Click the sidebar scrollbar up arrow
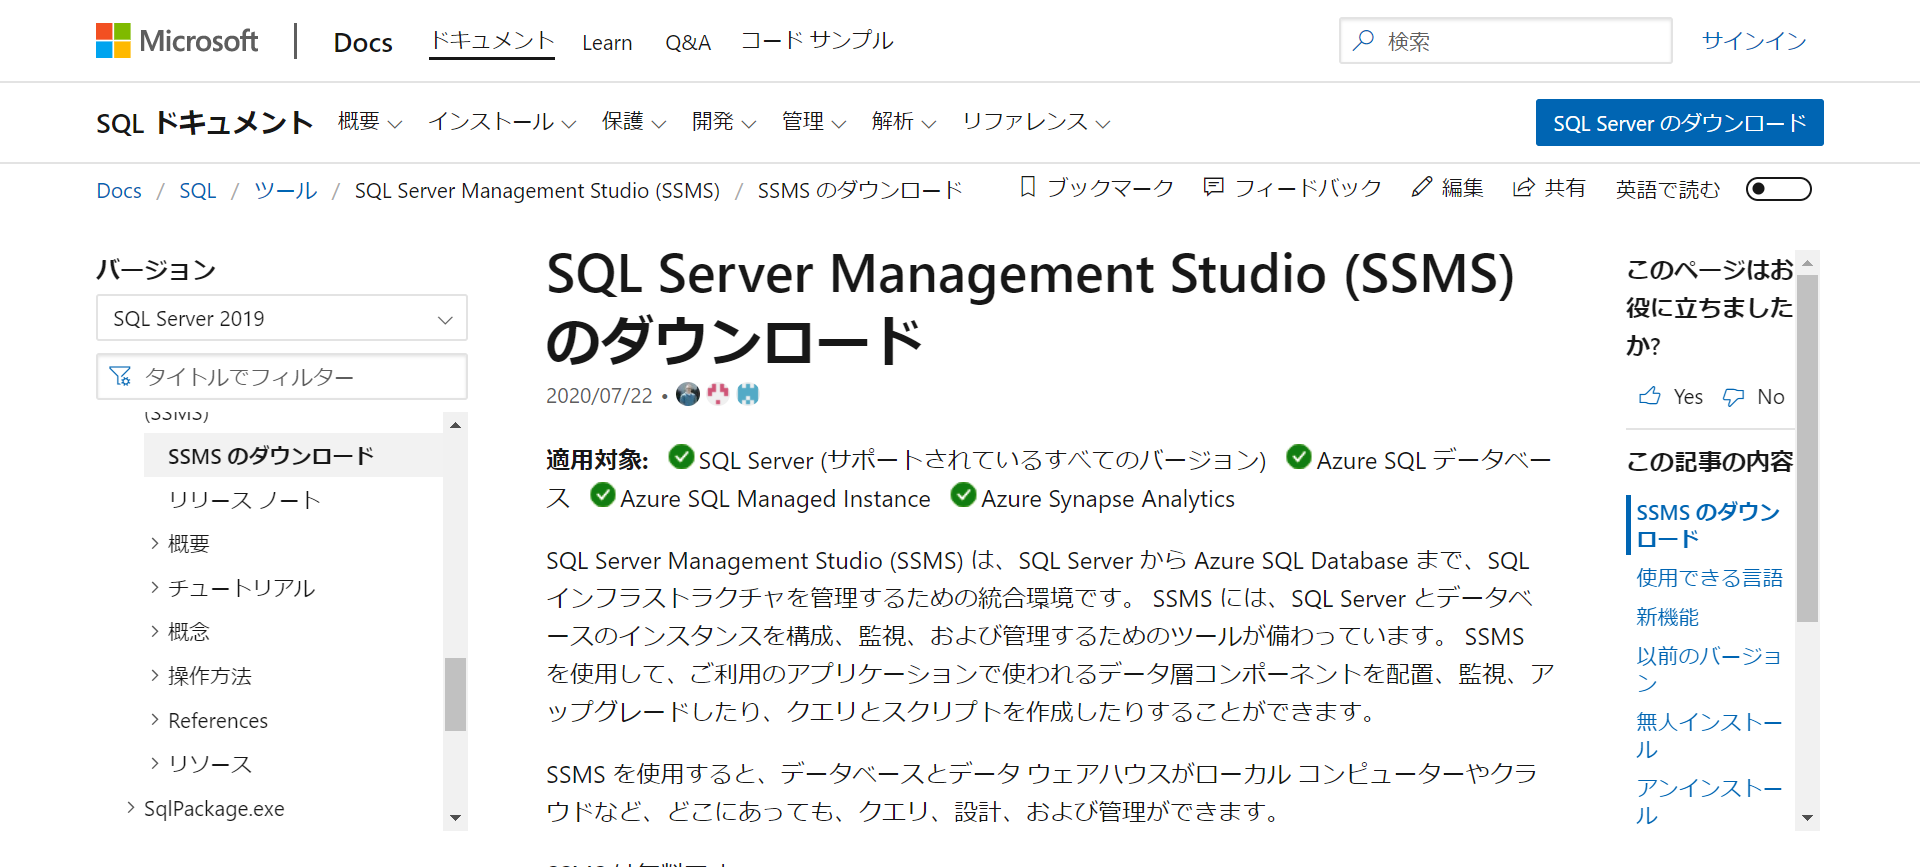The image size is (1920, 867). [455, 425]
